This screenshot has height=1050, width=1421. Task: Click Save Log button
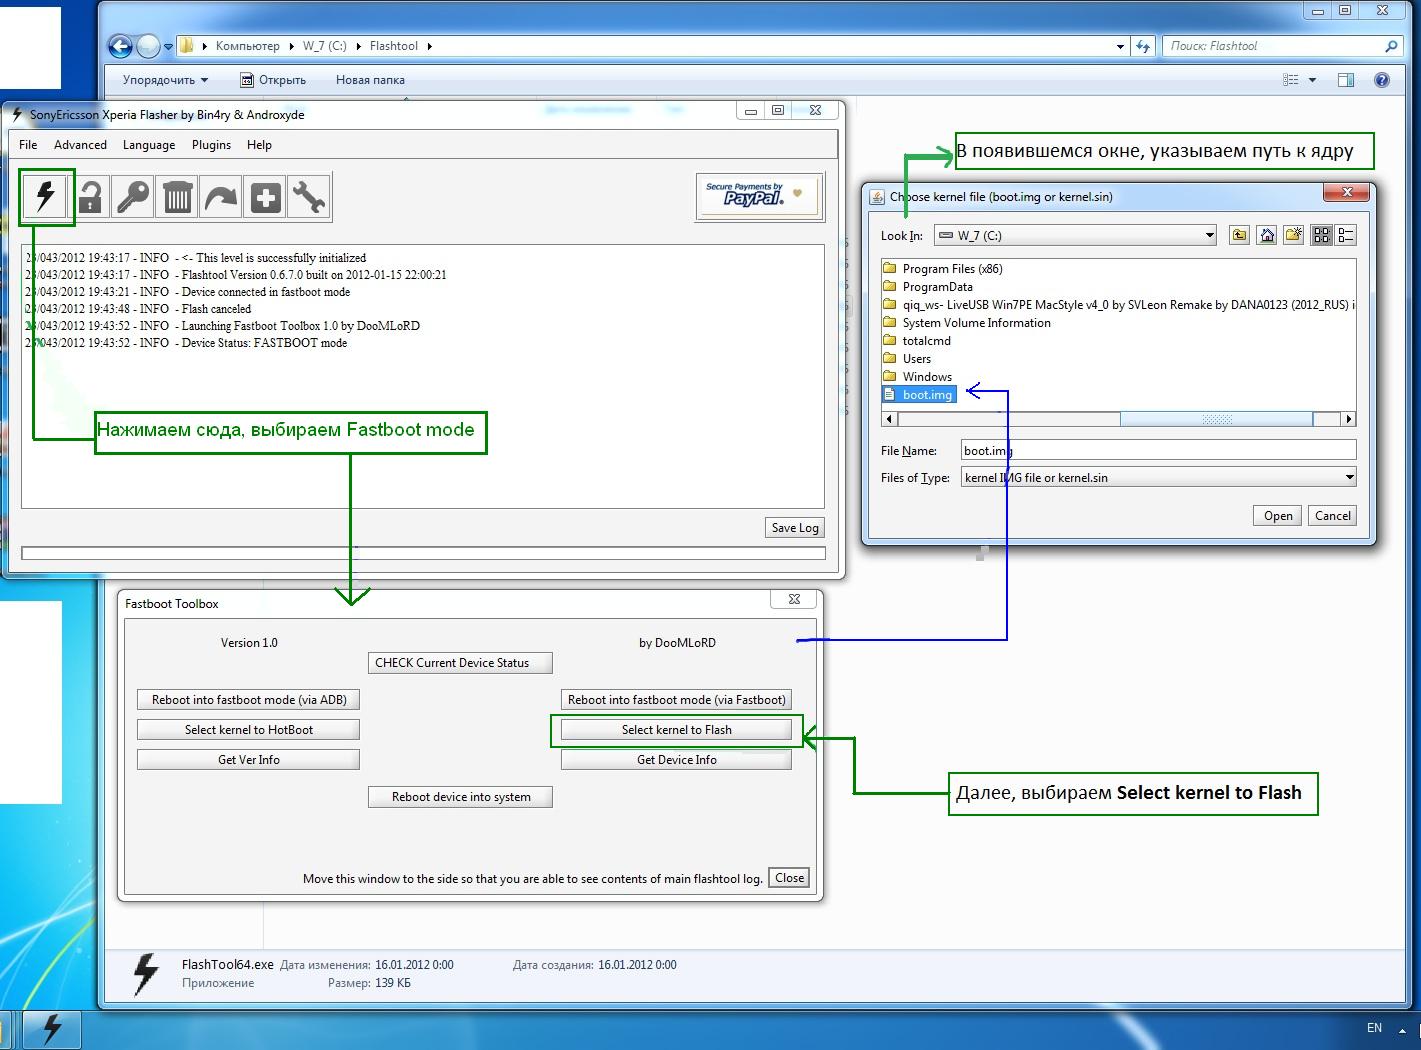tap(795, 528)
